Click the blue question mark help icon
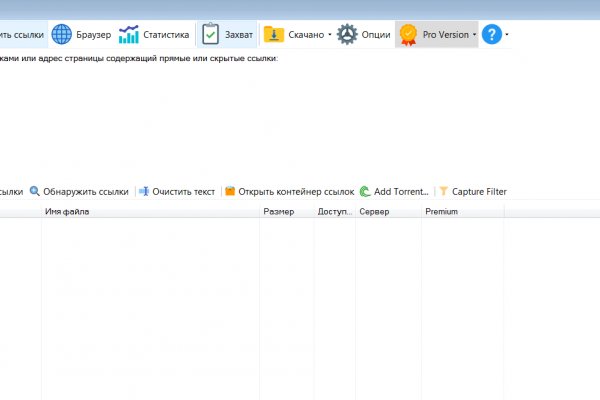The image size is (600, 400). [491, 35]
